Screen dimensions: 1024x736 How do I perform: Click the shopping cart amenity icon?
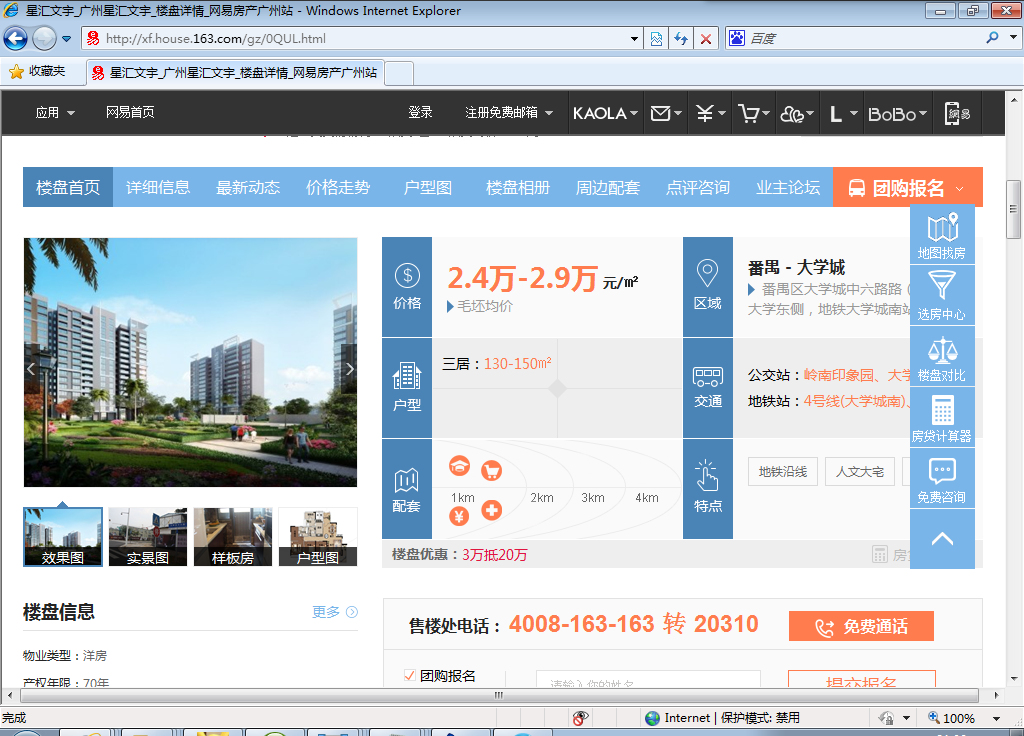pyautogui.click(x=491, y=470)
